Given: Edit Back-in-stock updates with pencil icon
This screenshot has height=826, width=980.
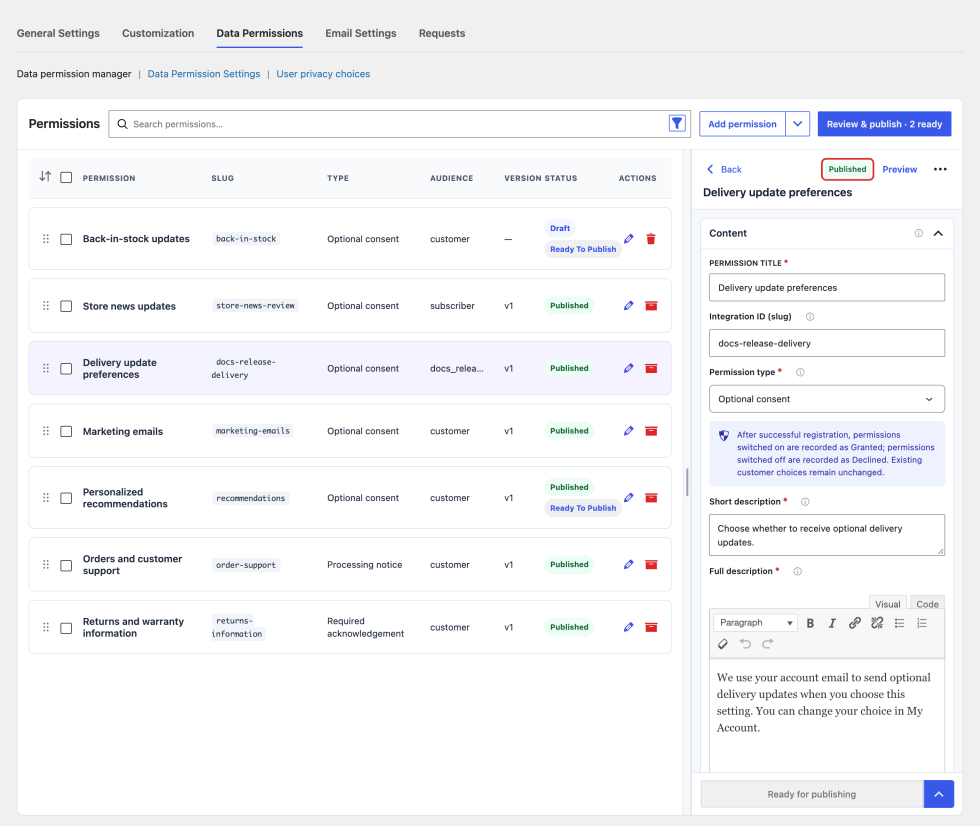Looking at the screenshot, I should 629,239.
